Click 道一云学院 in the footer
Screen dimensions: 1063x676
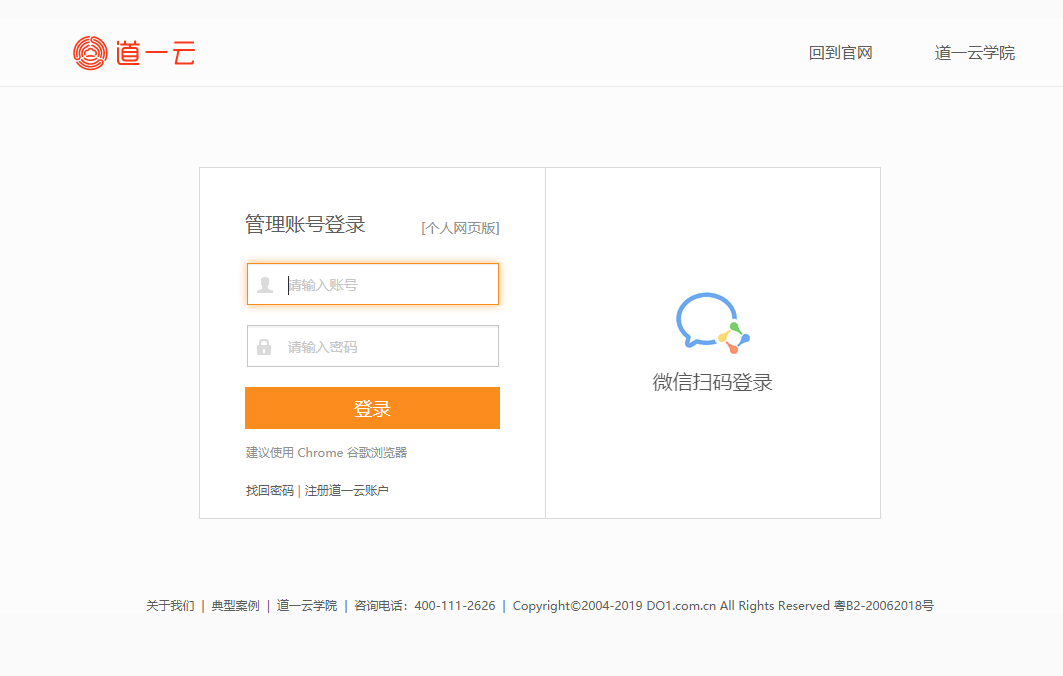pos(305,605)
